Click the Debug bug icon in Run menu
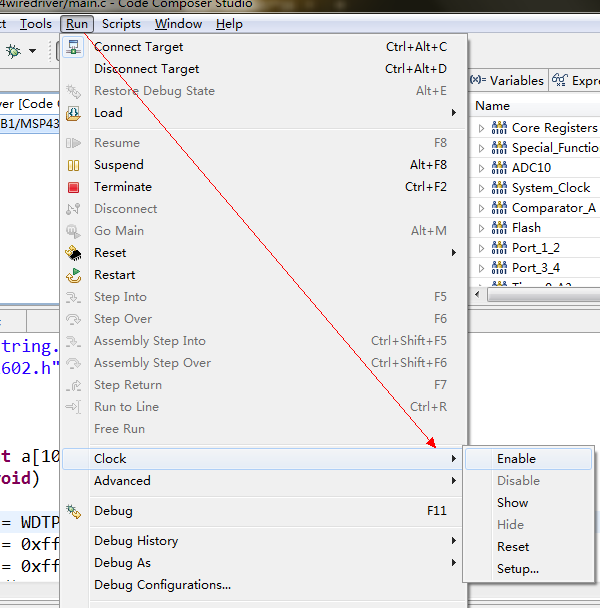Image resolution: width=600 pixels, height=608 pixels. click(x=73, y=511)
